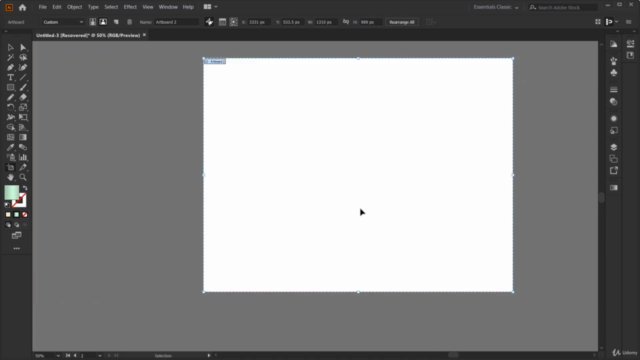Toggle constrain width and height link

346,22
